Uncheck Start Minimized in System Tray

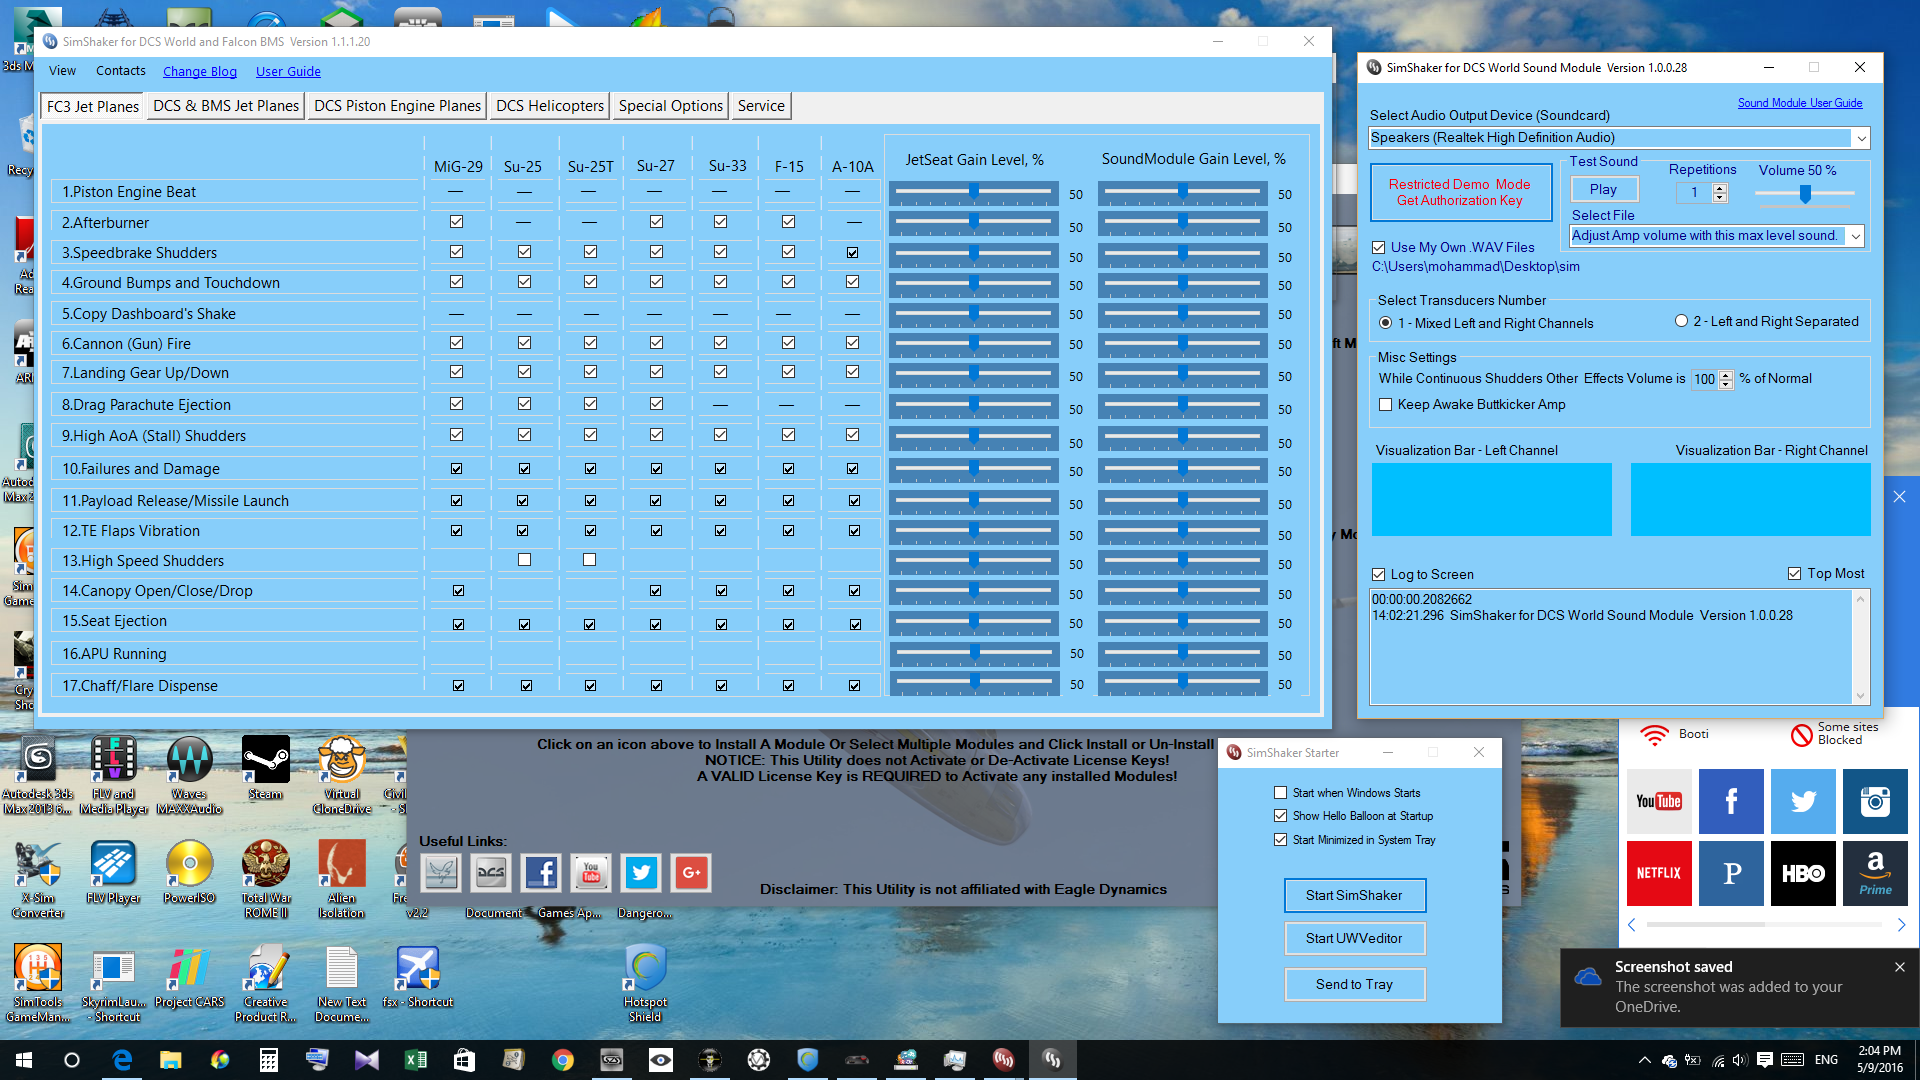click(x=1281, y=840)
